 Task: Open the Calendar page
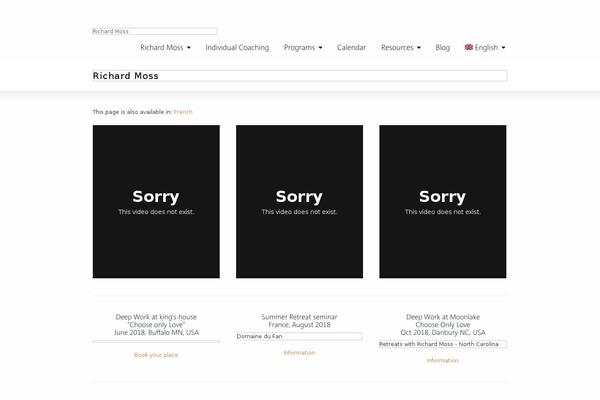click(x=351, y=47)
